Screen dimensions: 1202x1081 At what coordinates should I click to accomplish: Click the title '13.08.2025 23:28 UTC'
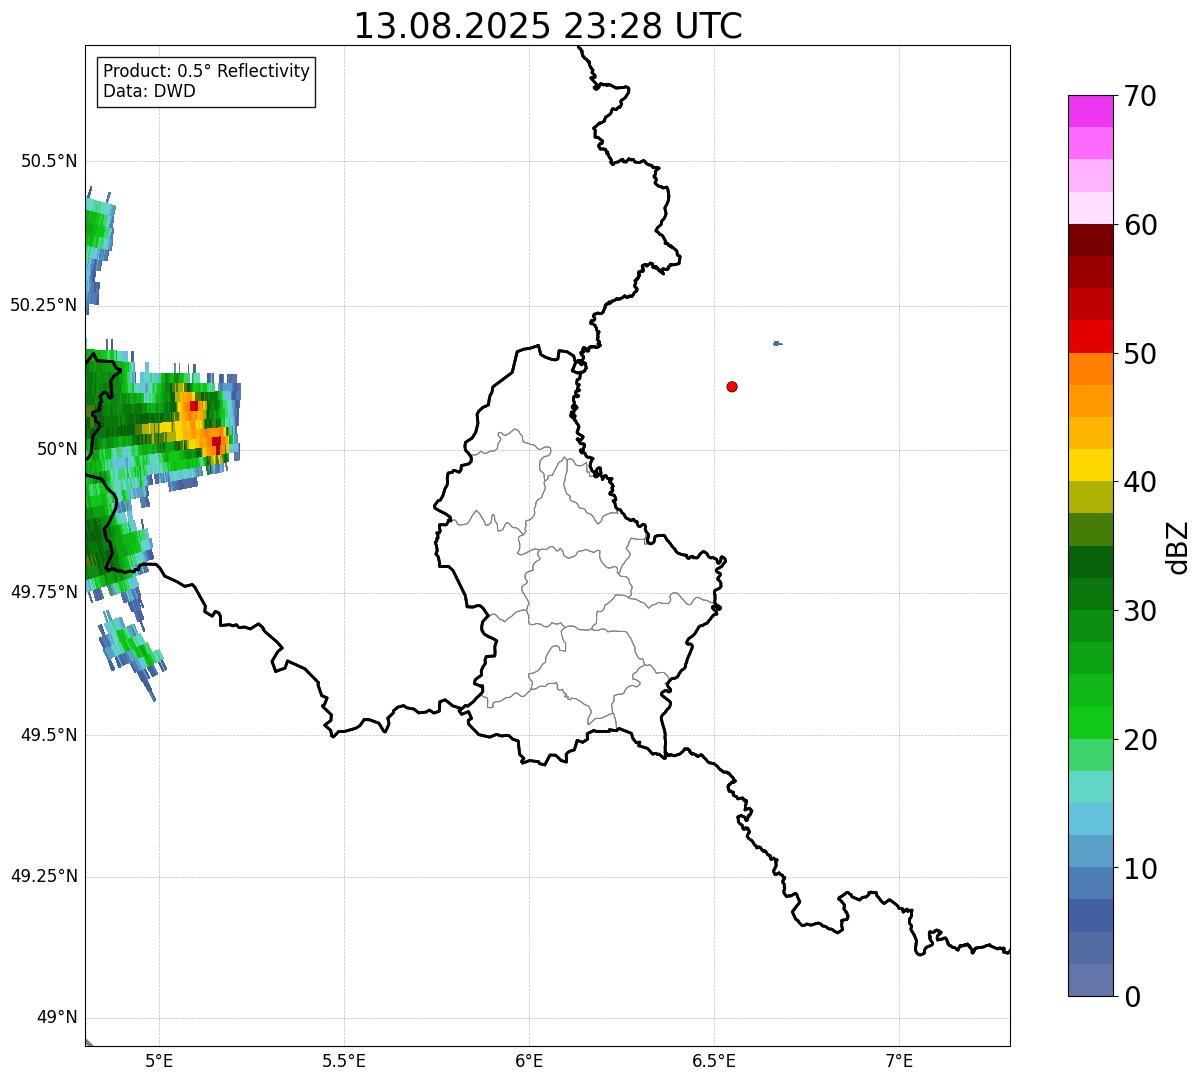click(x=548, y=26)
